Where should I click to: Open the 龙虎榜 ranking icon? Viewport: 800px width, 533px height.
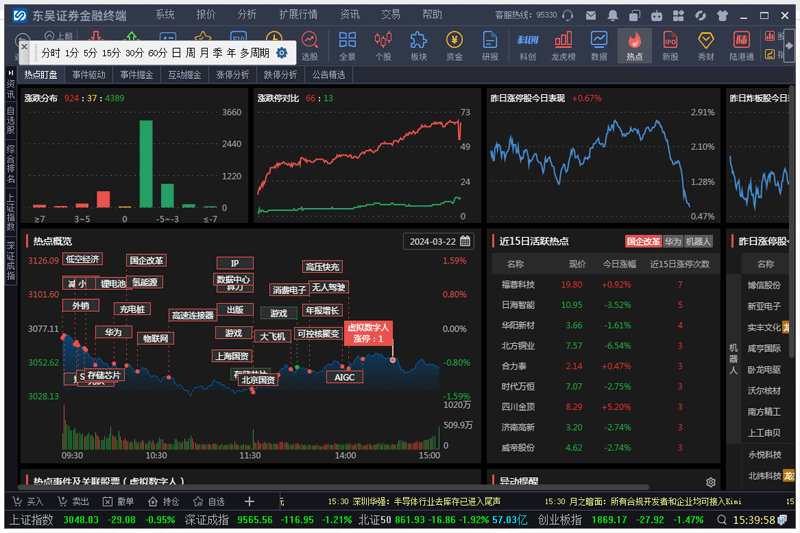[563, 45]
